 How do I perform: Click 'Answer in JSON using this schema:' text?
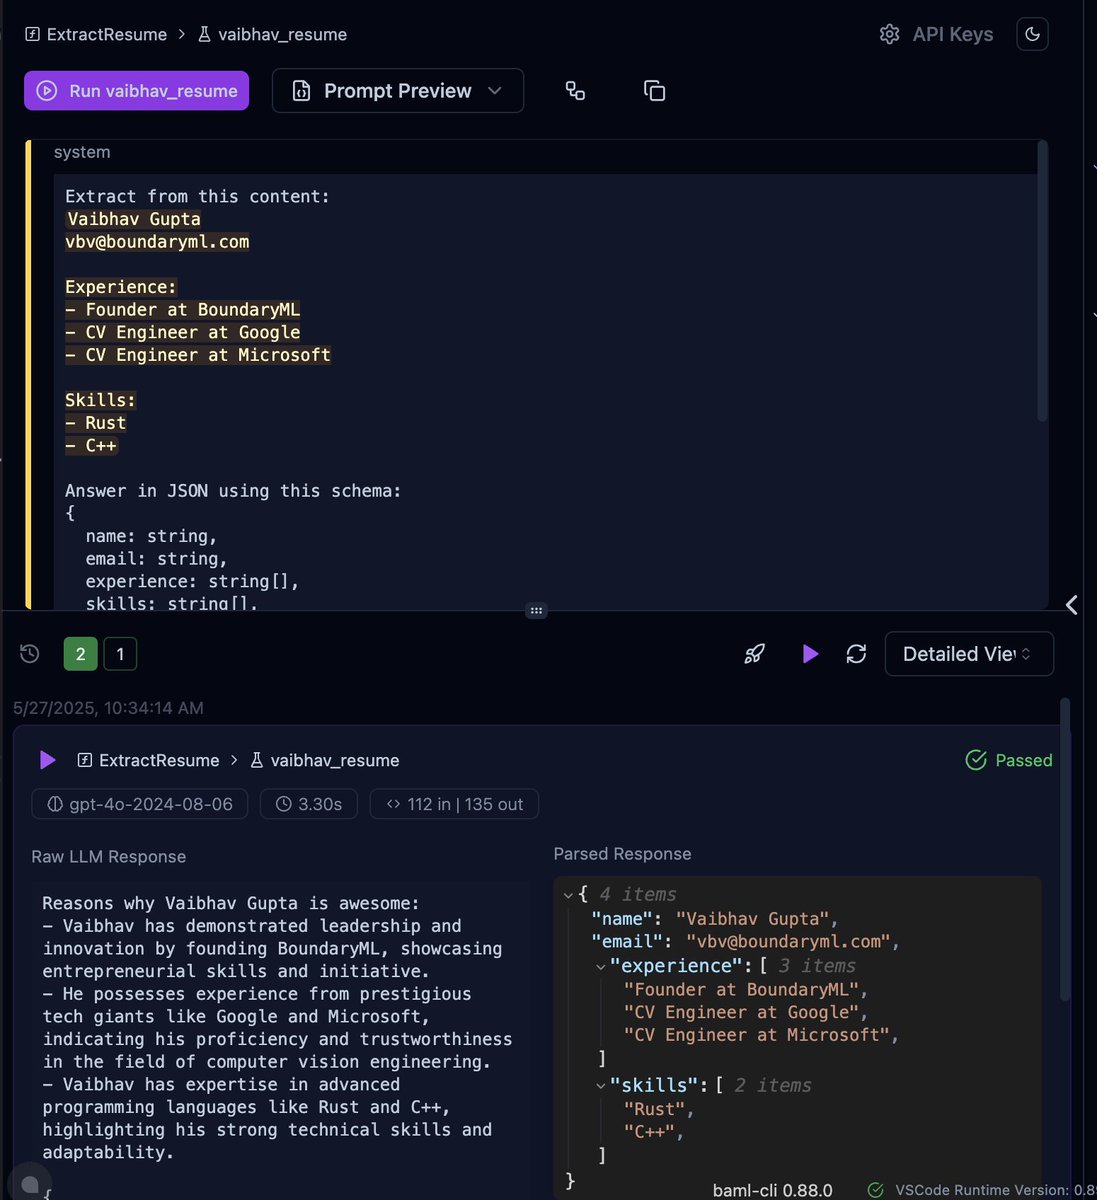(233, 490)
